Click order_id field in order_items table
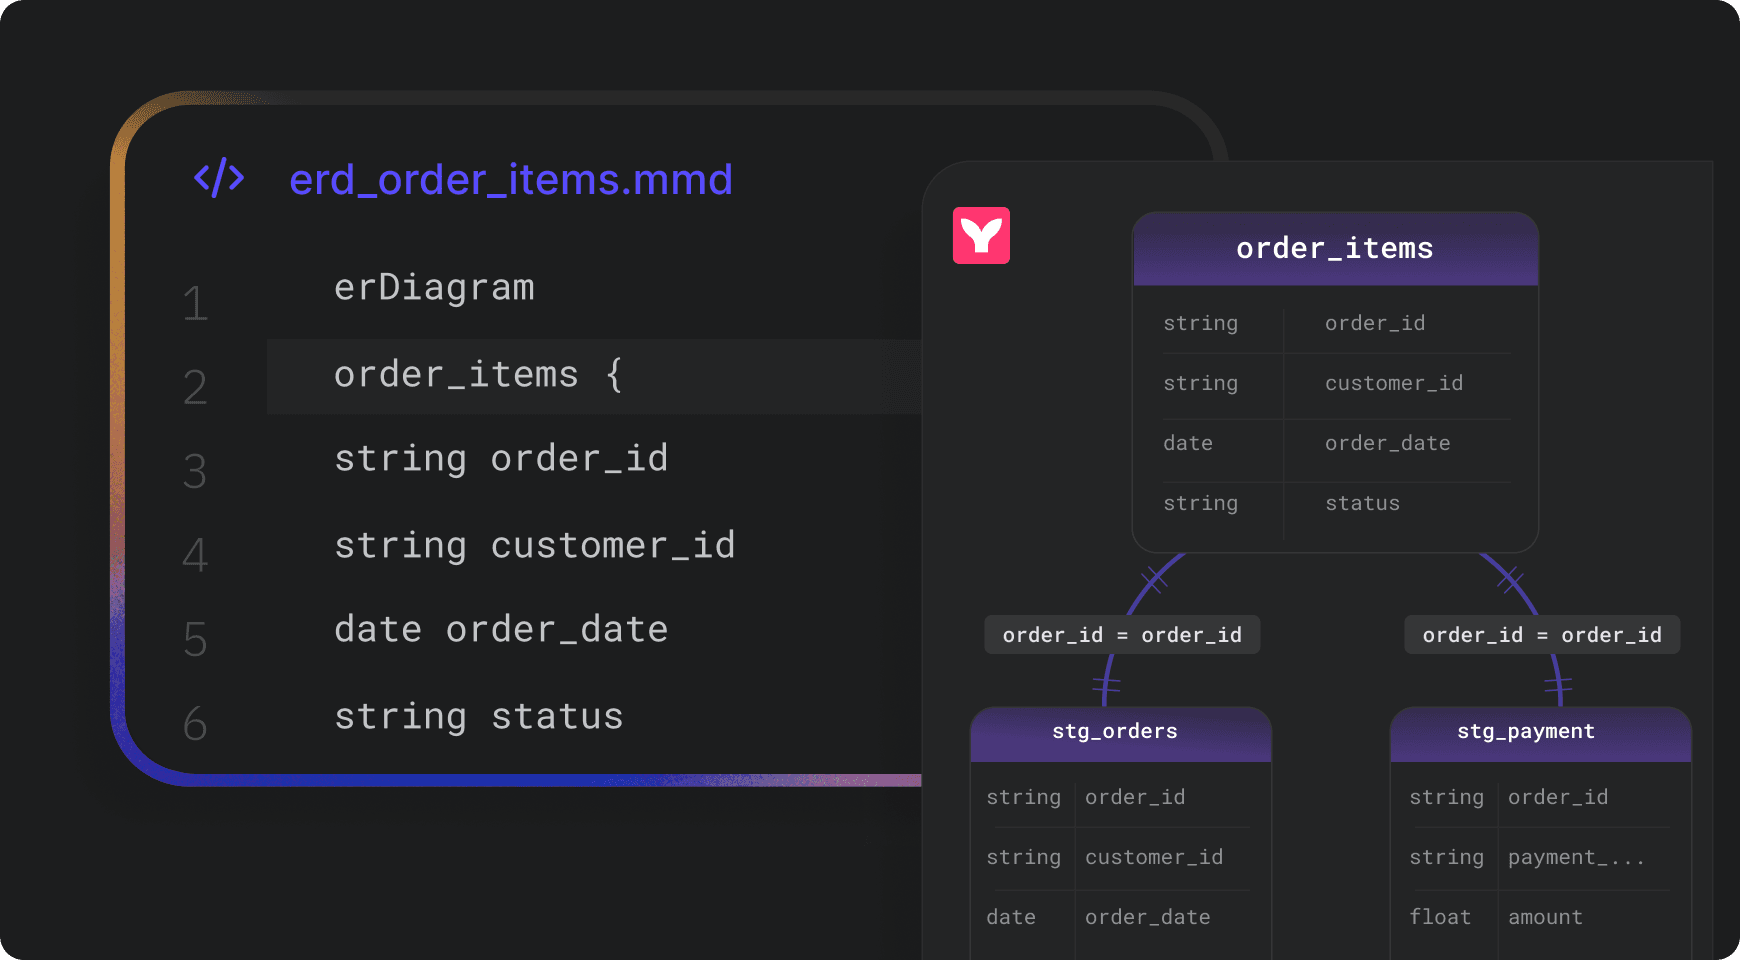This screenshot has height=960, width=1740. click(x=1375, y=323)
